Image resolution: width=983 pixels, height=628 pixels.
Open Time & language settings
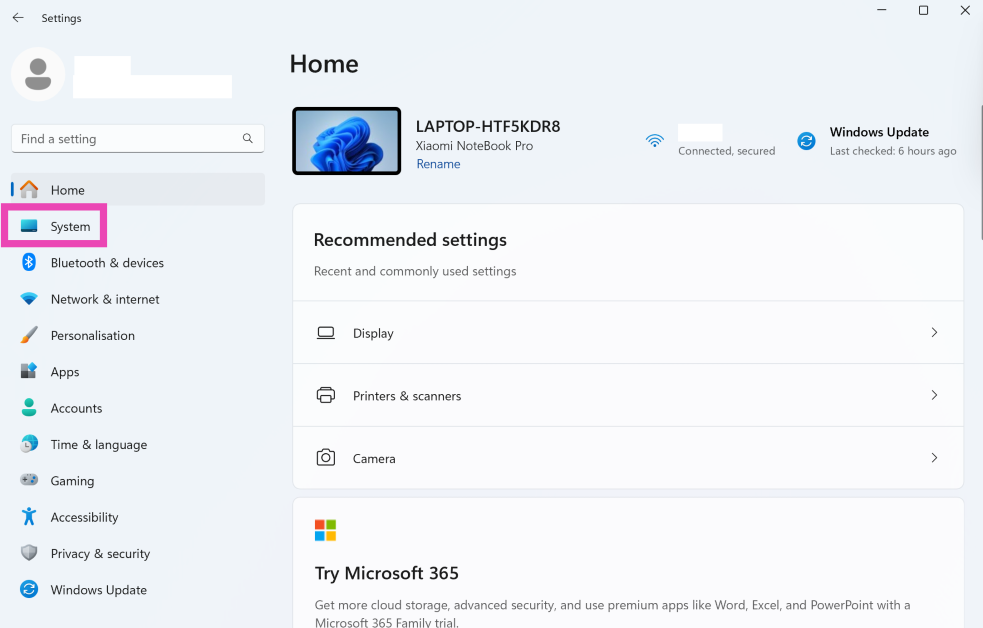click(x=98, y=445)
